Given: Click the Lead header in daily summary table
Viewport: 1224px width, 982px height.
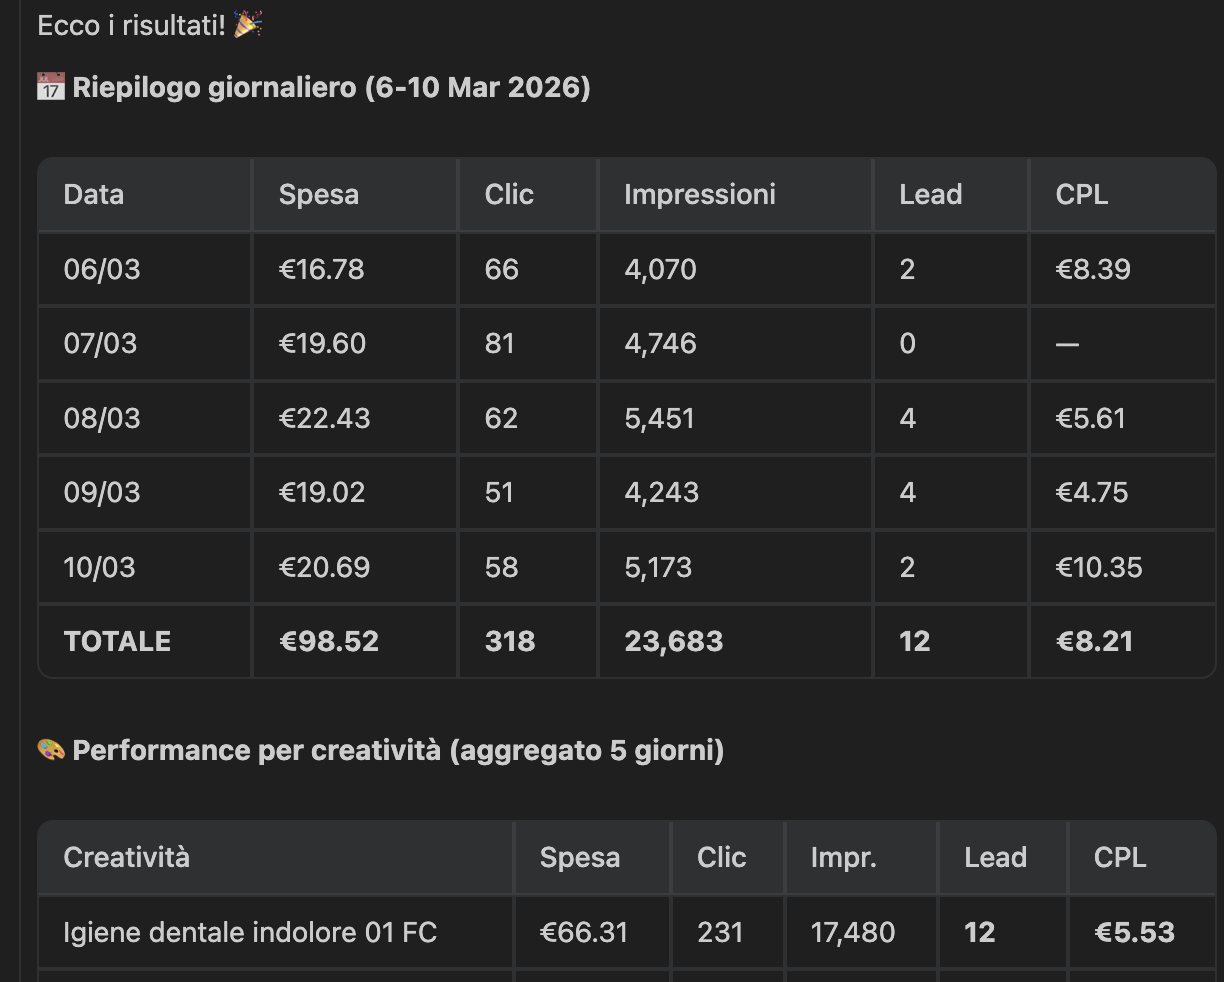Looking at the screenshot, I should coord(930,194).
